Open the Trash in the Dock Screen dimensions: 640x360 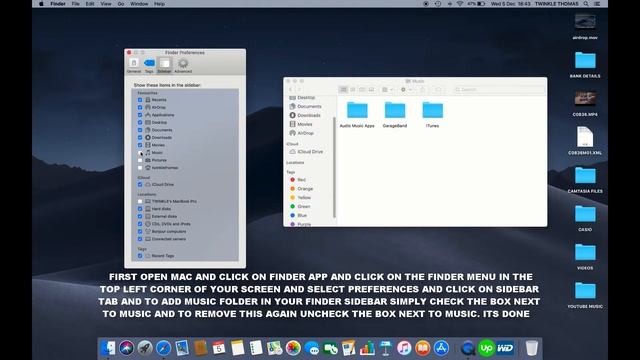coord(532,348)
